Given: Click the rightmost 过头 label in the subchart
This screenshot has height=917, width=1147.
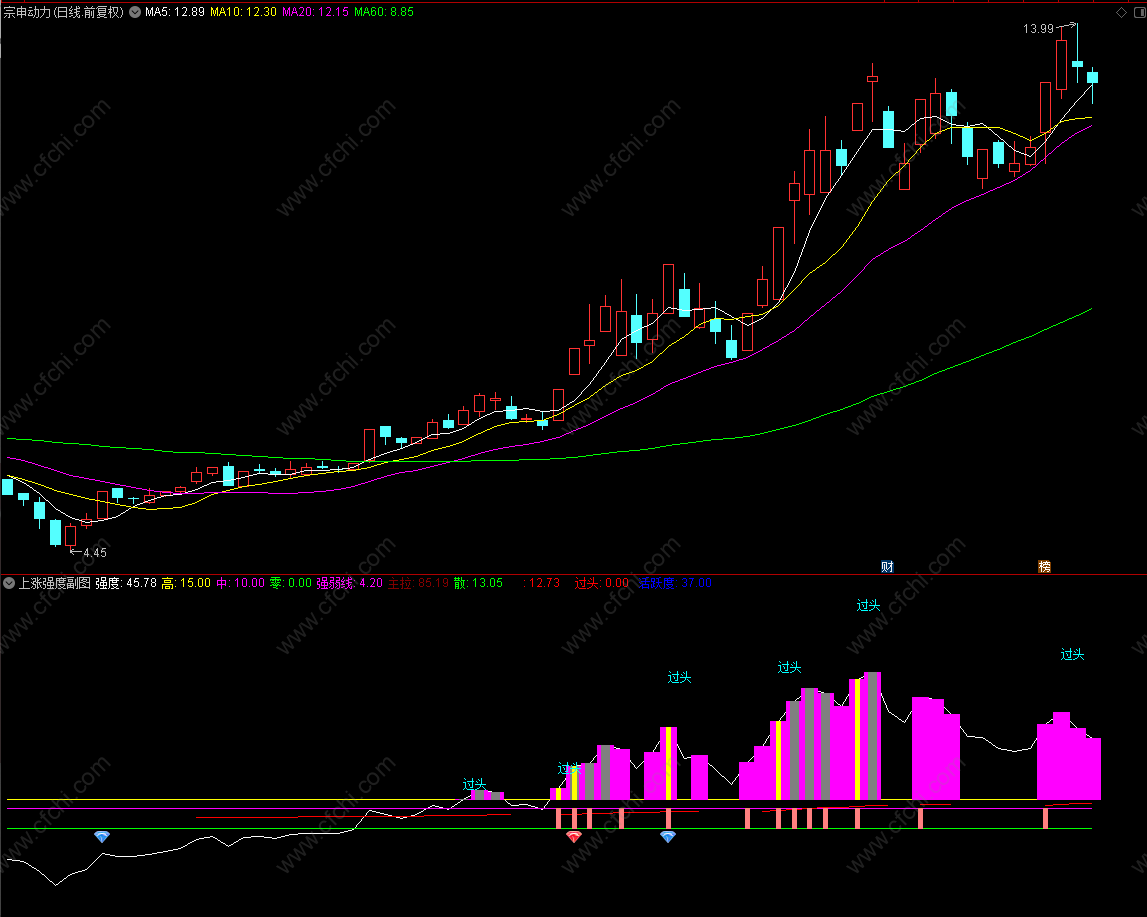Looking at the screenshot, I should tap(1072, 654).
